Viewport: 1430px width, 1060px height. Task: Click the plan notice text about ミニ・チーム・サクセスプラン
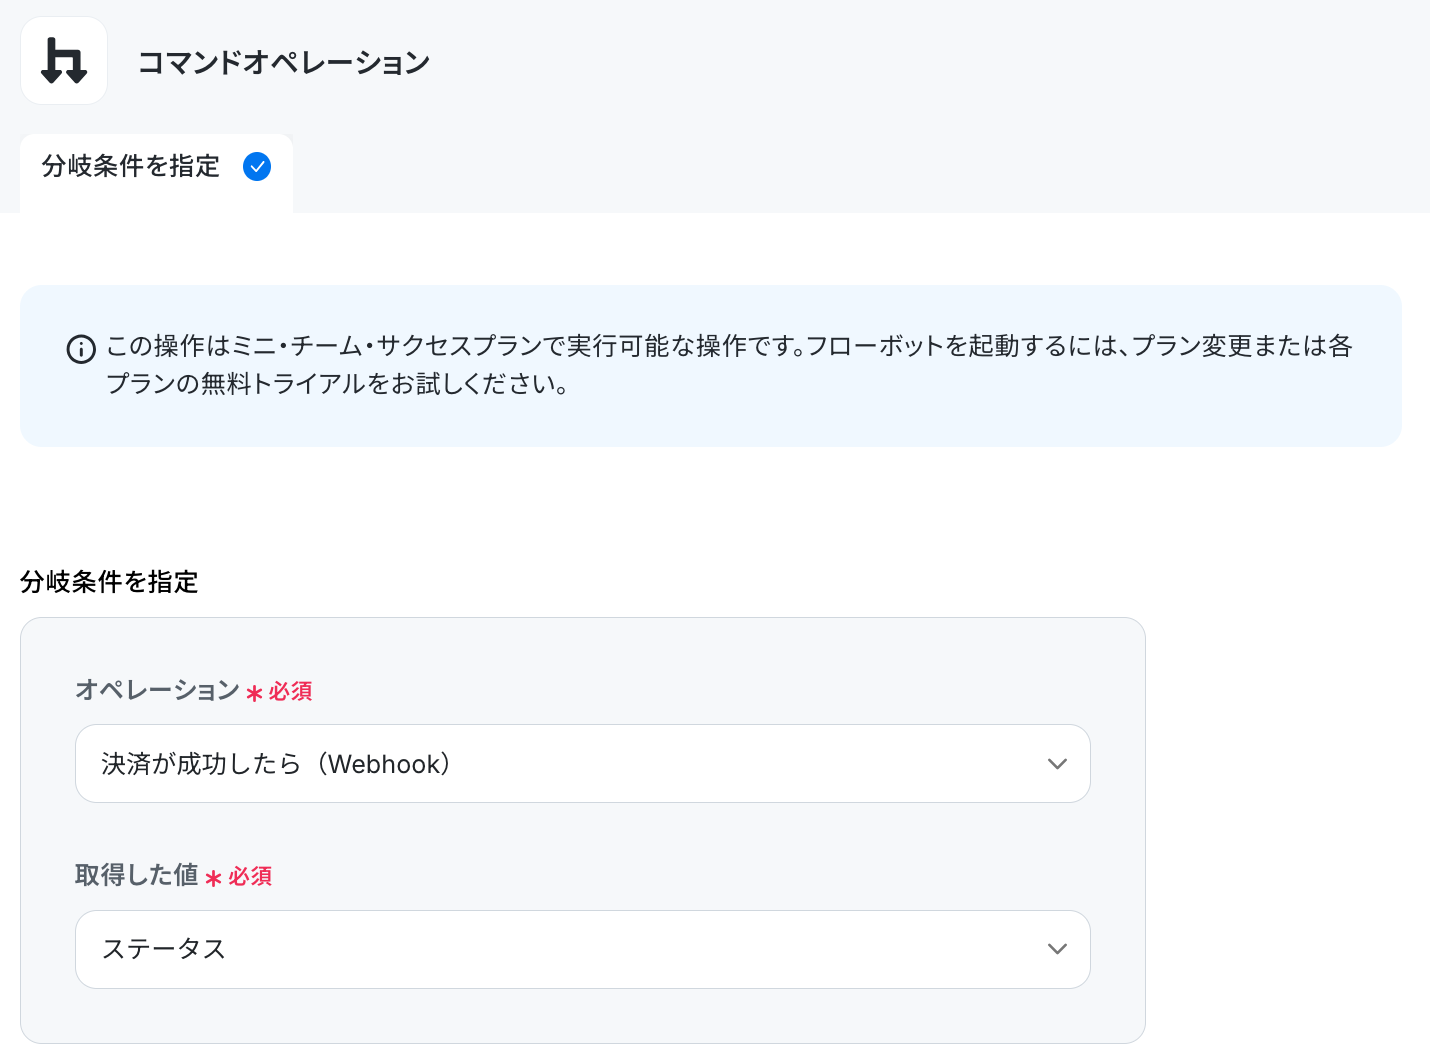(729, 346)
